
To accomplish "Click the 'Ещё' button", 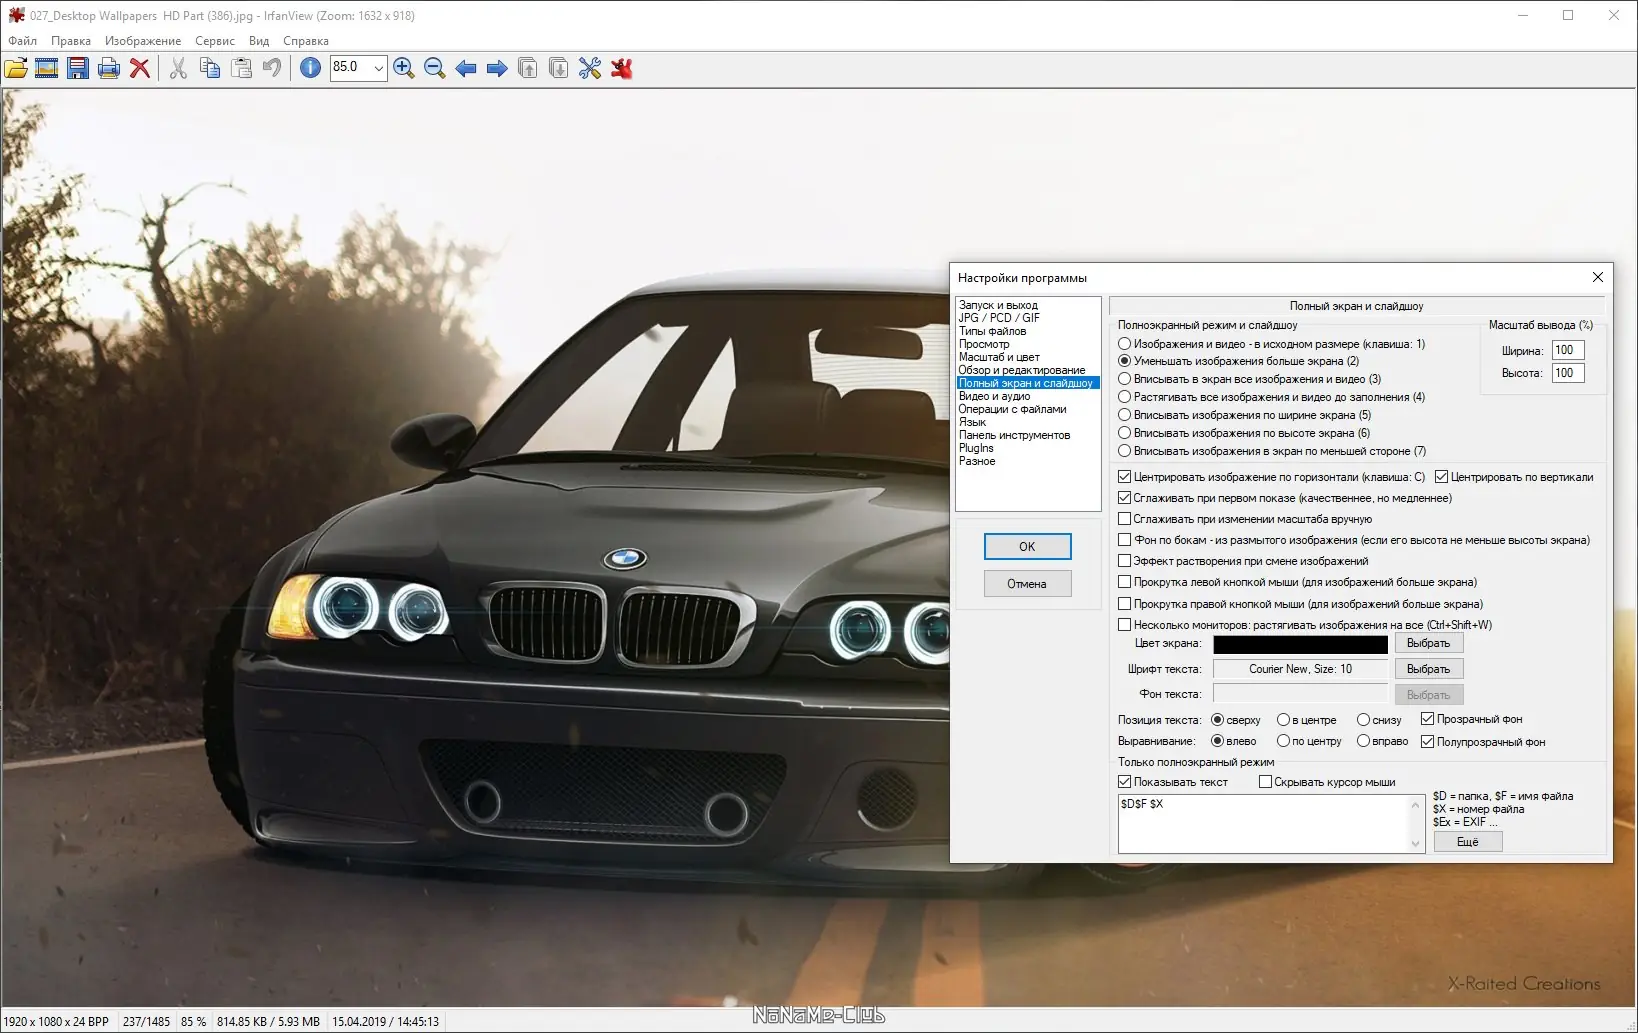I will 1467,841.
